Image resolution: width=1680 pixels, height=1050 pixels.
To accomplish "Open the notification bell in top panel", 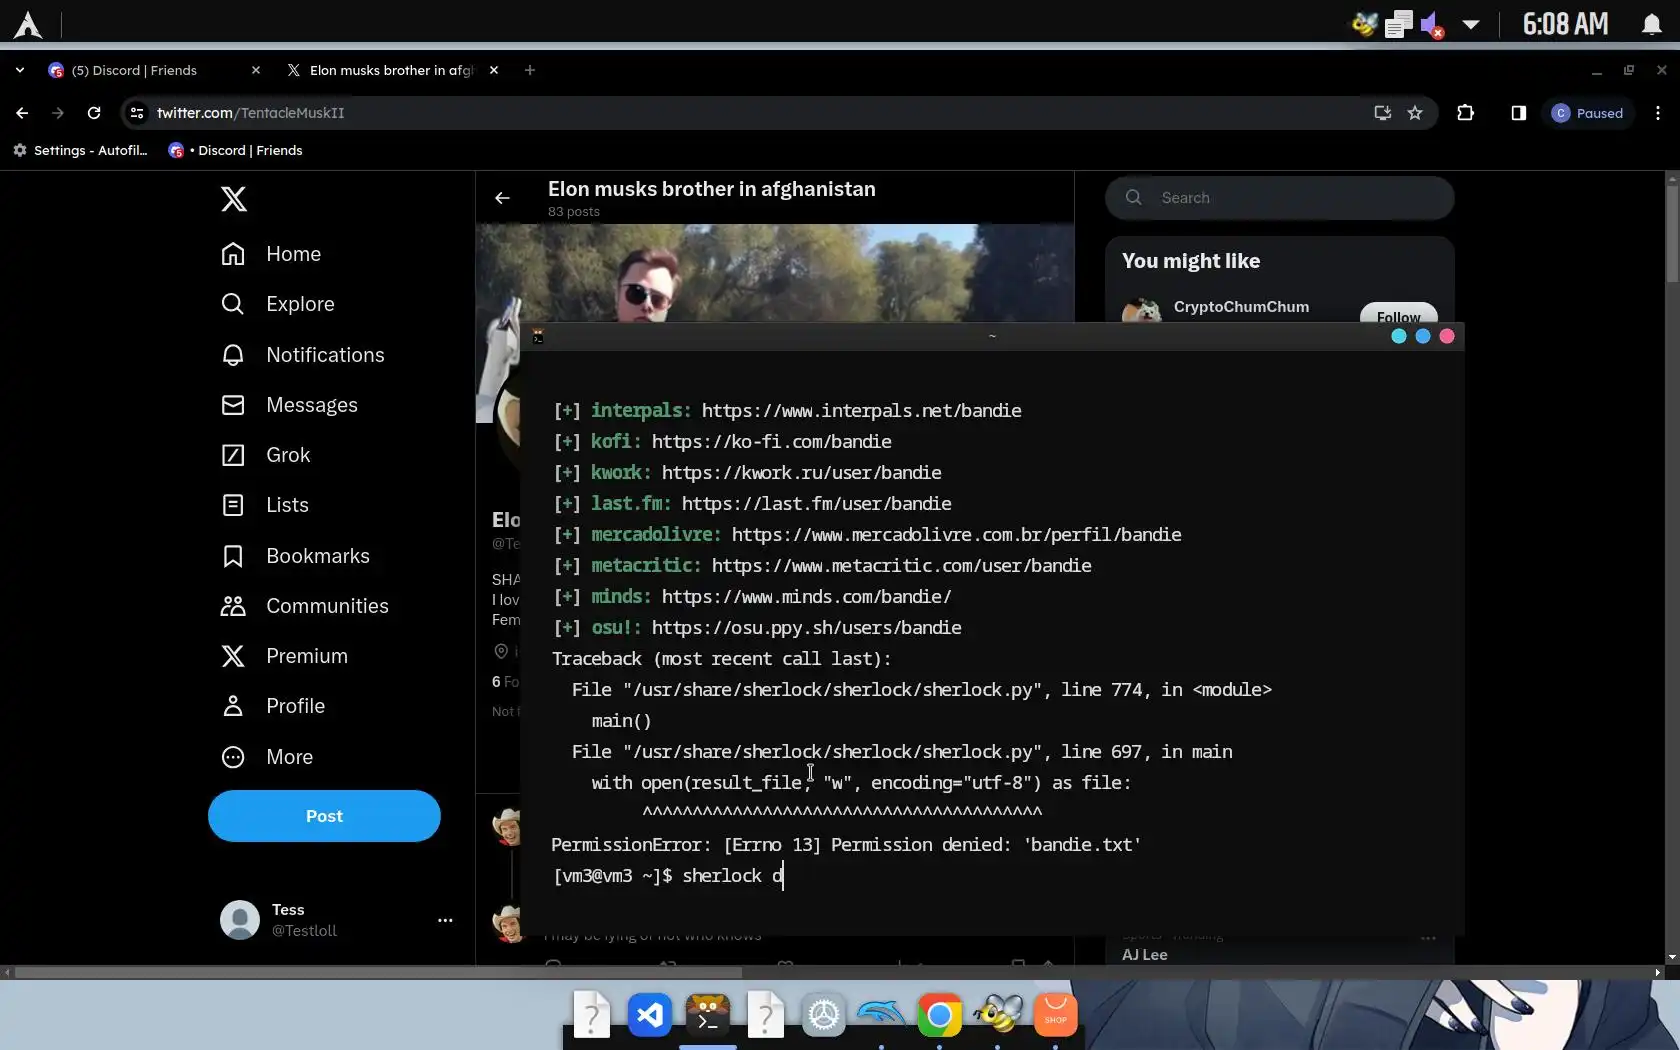I will tap(1652, 24).
